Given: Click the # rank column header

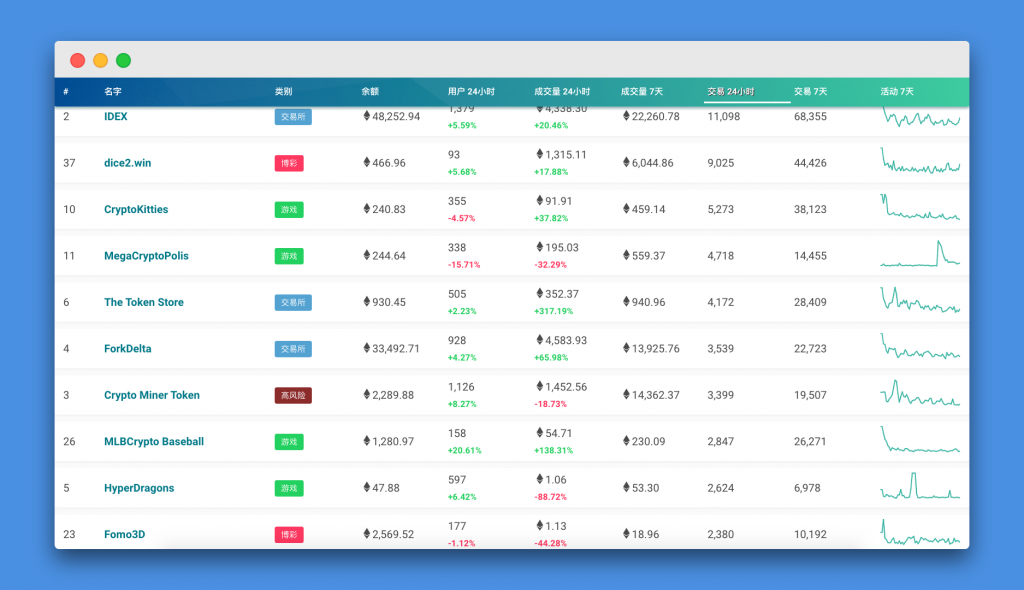Looking at the screenshot, I should pos(66,91).
